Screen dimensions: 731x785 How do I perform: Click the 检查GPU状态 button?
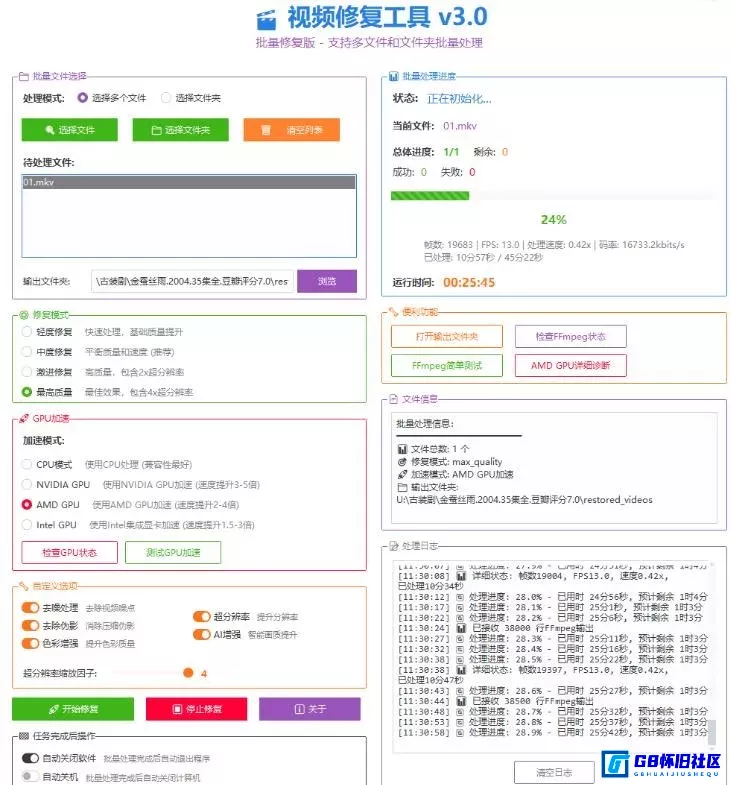(x=70, y=552)
